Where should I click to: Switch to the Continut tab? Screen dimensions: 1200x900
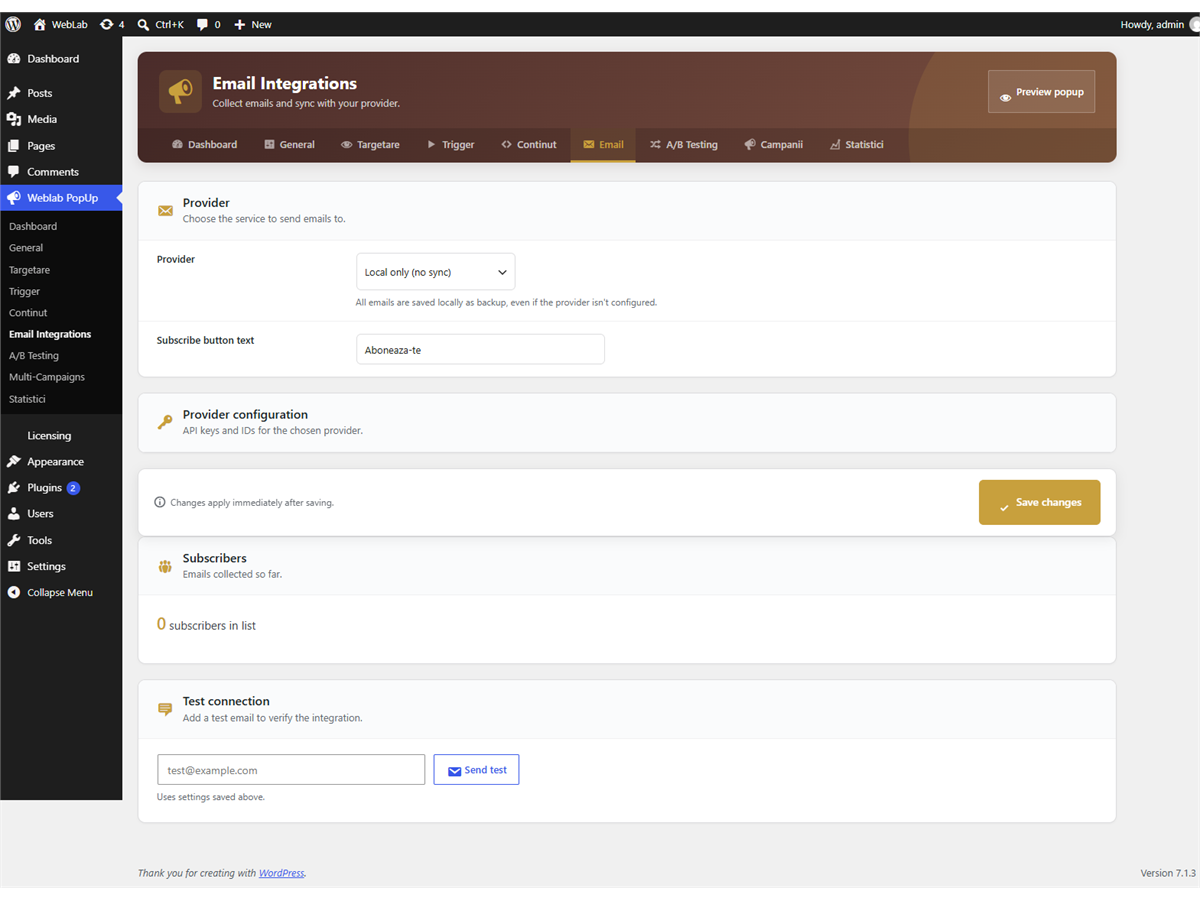pyautogui.click(x=529, y=145)
